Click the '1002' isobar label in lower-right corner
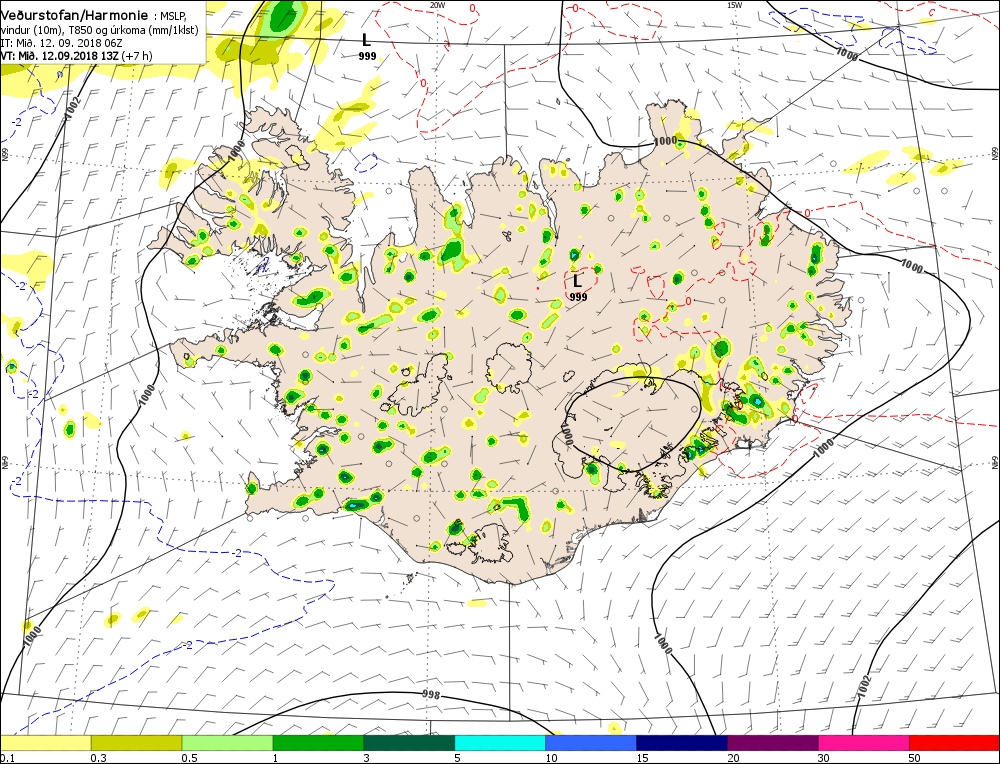This screenshot has height=764, width=1000. tap(863, 688)
